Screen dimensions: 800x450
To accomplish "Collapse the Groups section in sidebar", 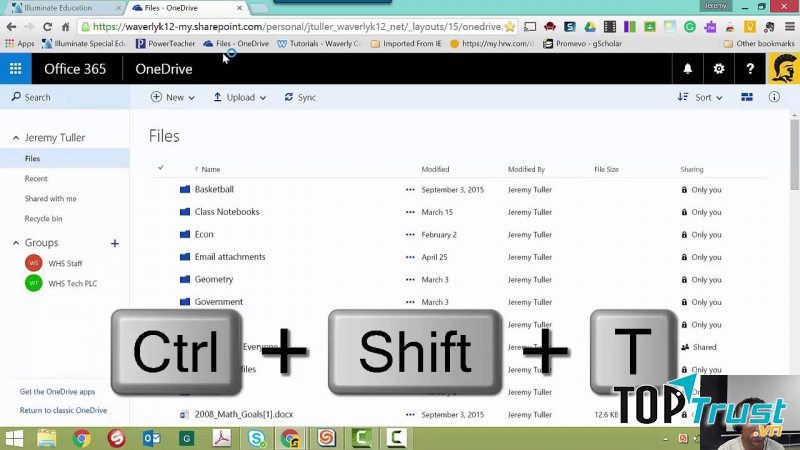I will [16, 243].
